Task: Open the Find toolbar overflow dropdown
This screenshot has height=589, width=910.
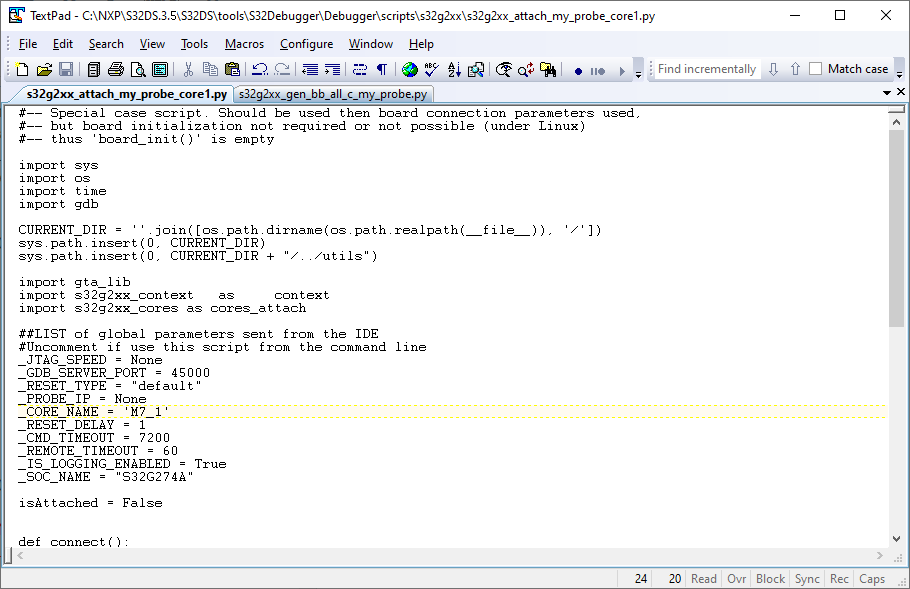Action: tap(897, 72)
